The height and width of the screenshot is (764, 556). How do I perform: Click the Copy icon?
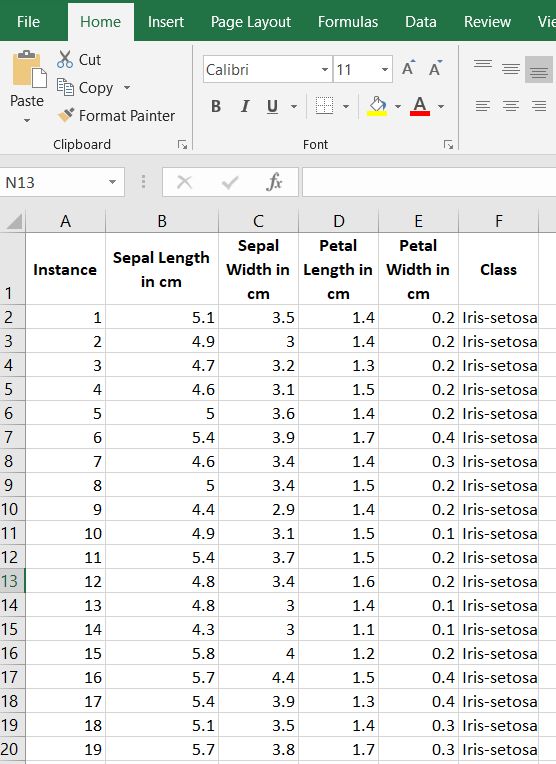pyautogui.click(x=65, y=87)
